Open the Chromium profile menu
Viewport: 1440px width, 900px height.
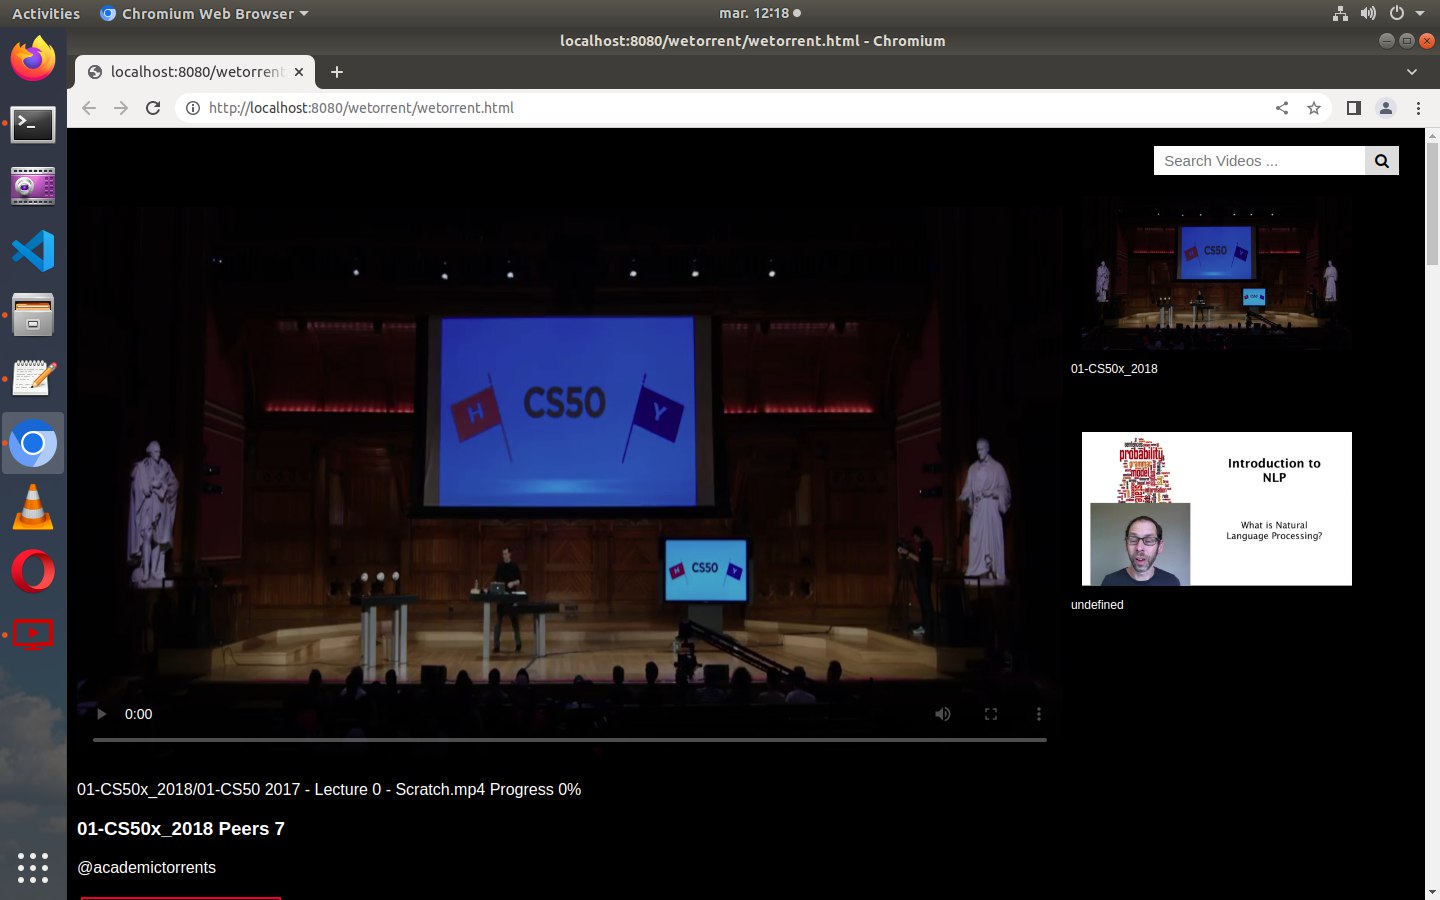pyautogui.click(x=1386, y=108)
